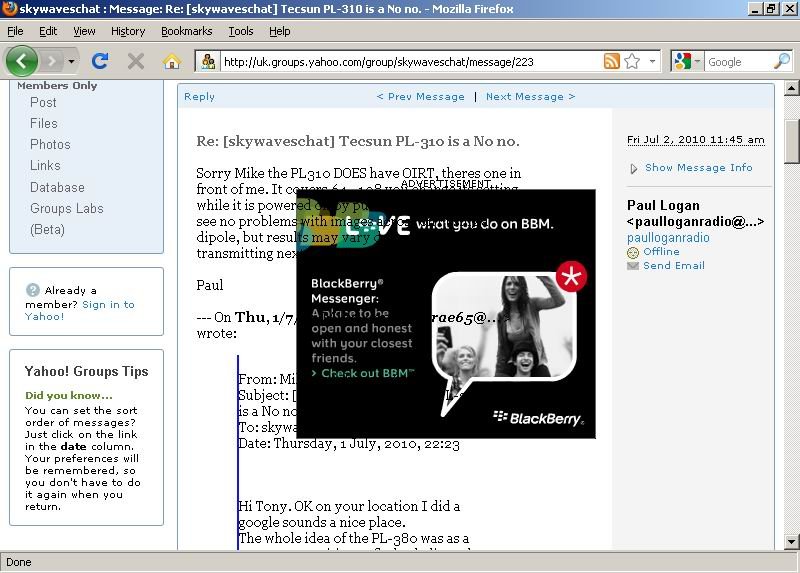
Task: Click the site identity icon beside the URL
Action: coord(208,62)
